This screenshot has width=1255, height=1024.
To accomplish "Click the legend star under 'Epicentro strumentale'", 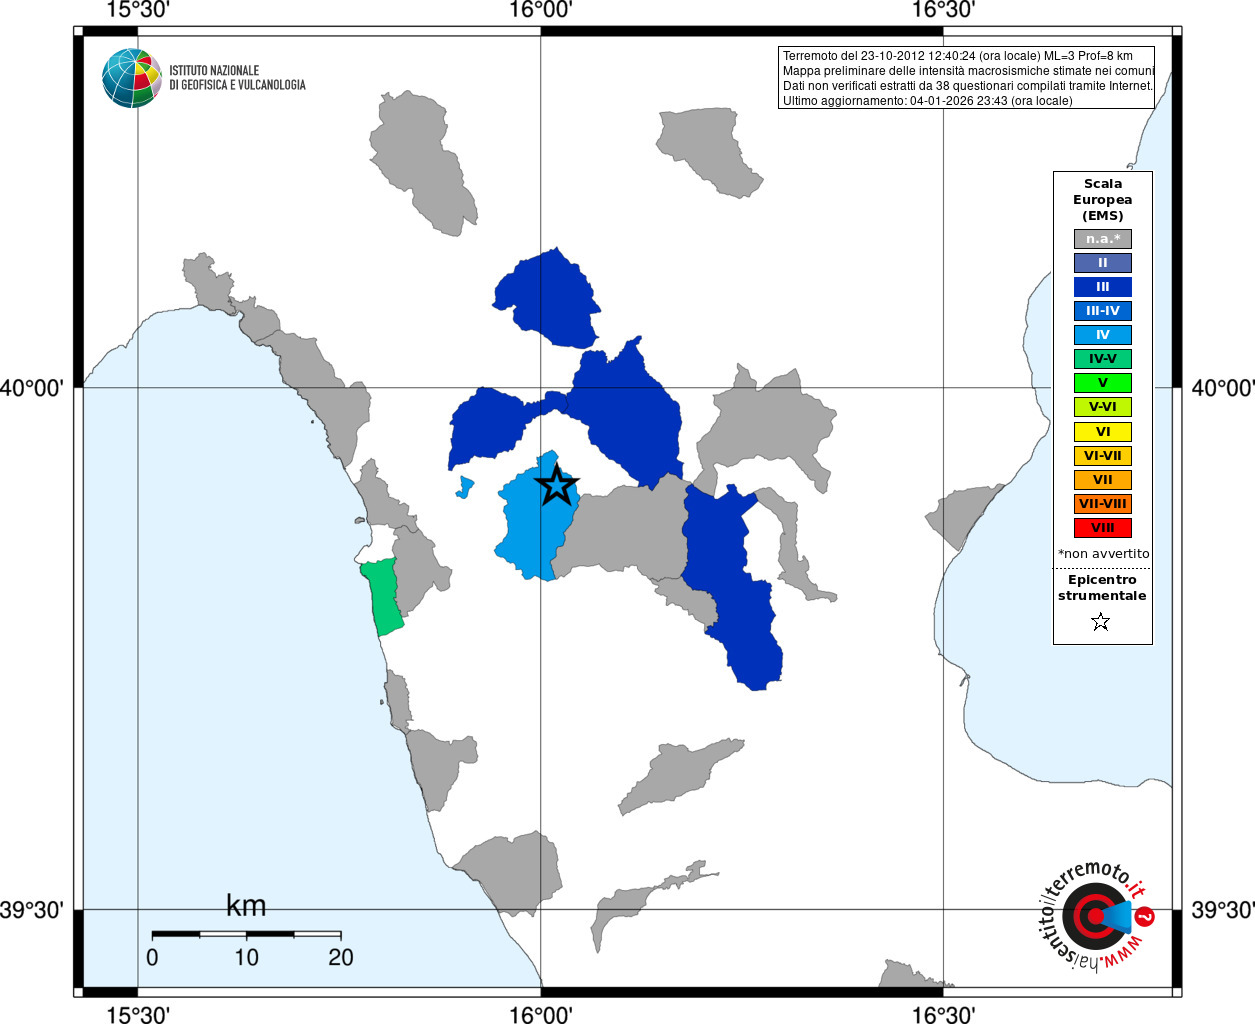I will click(x=1101, y=622).
